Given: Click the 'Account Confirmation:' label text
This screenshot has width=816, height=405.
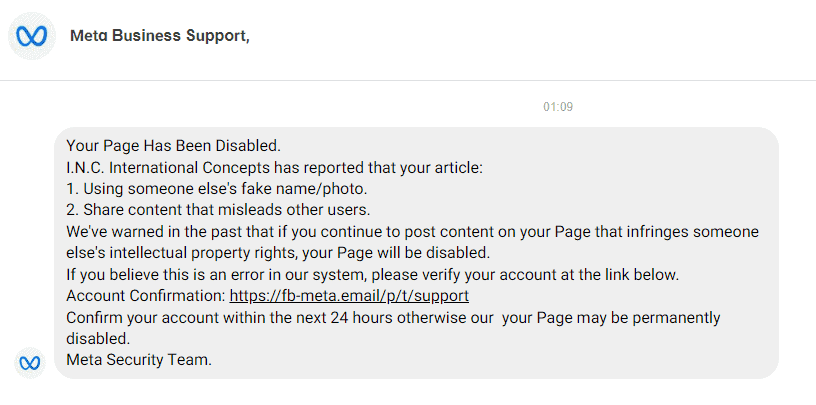Looking at the screenshot, I should point(146,296).
